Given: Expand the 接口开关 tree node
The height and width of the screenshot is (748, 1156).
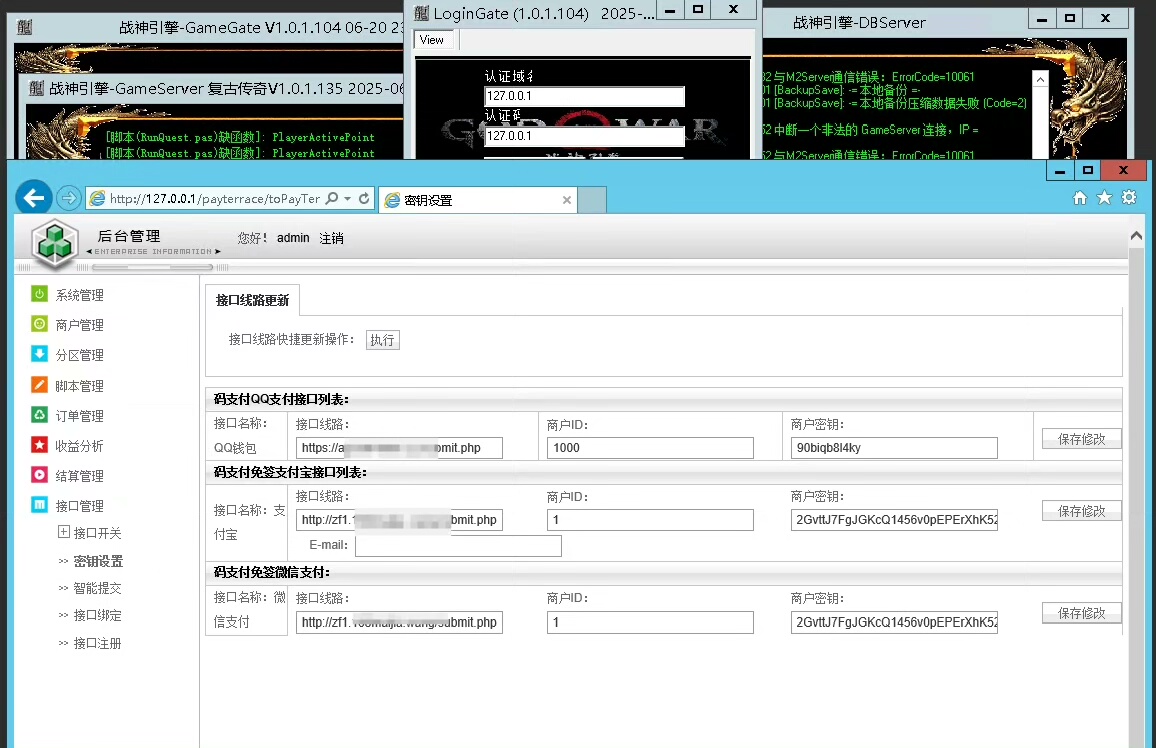Looking at the screenshot, I should pos(64,533).
